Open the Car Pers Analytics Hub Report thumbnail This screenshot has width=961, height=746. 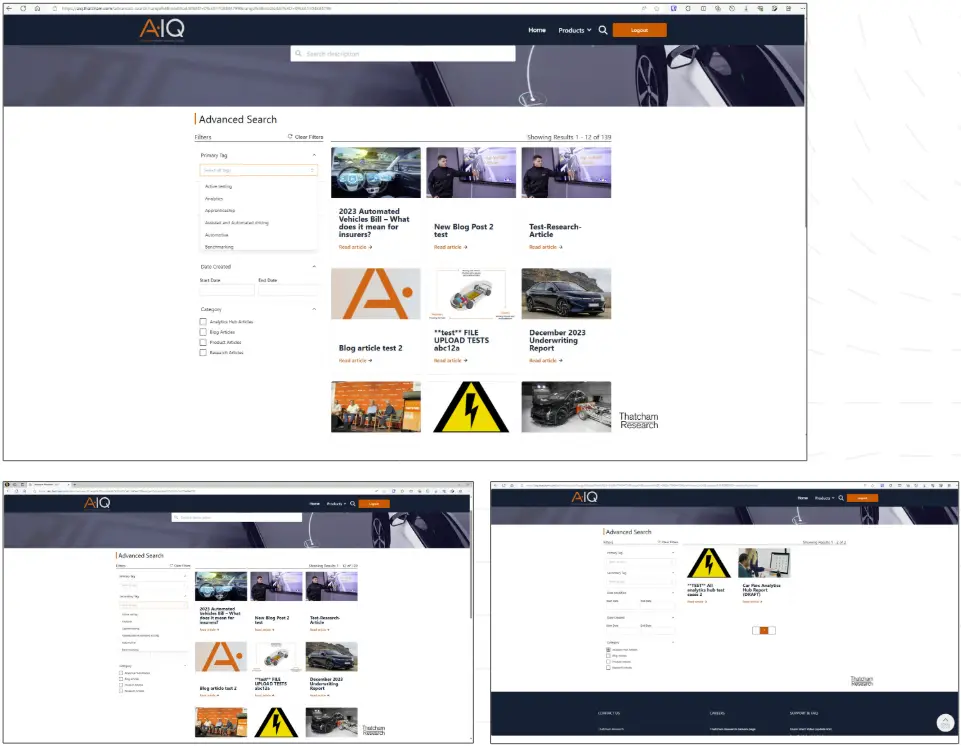click(764, 563)
